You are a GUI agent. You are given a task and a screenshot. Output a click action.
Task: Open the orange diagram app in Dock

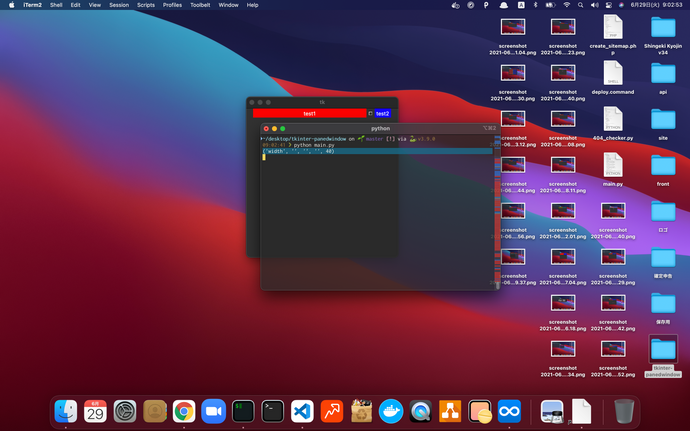point(450,411)
